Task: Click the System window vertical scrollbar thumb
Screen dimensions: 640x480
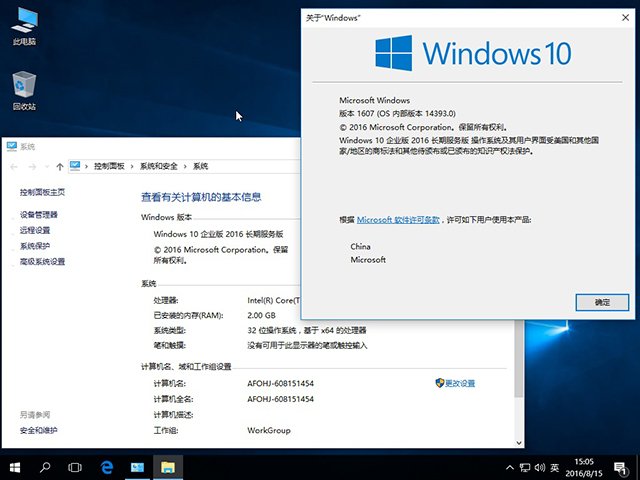Action: tap(519, 358)
